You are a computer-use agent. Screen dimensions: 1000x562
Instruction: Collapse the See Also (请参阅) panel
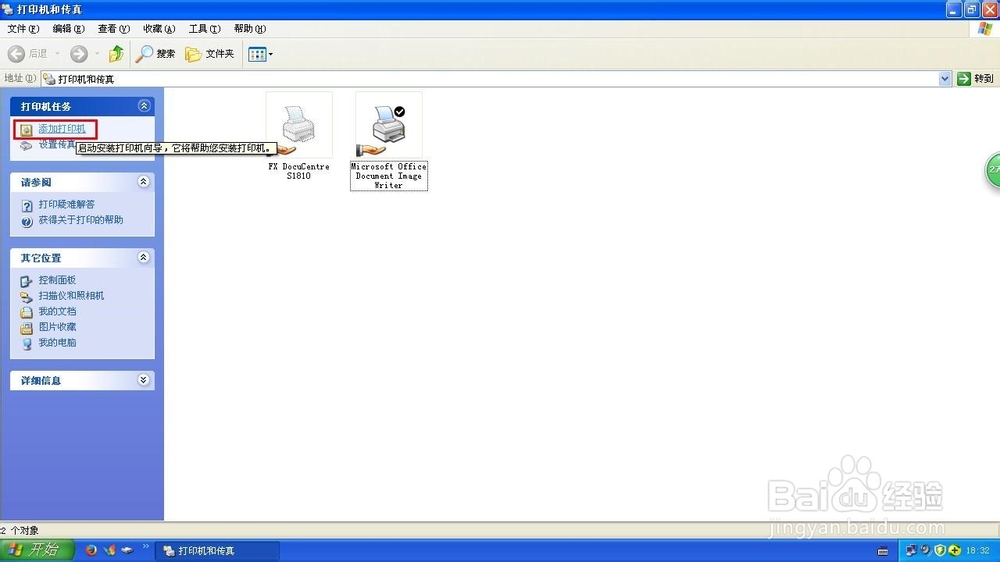[143, 182]
